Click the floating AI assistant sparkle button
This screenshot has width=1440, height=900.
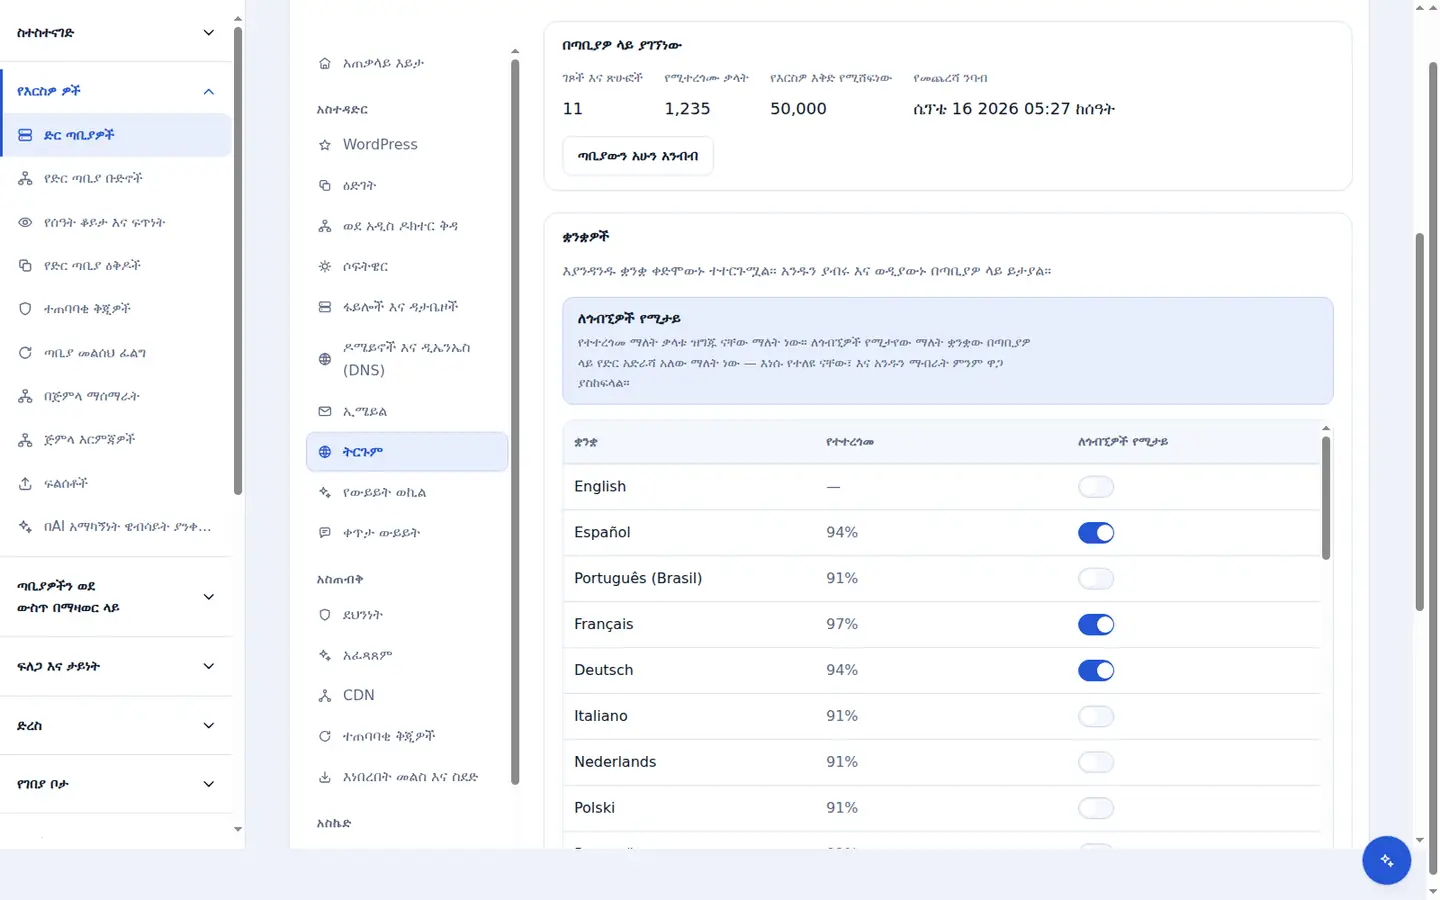click(x=1387, y=860)
